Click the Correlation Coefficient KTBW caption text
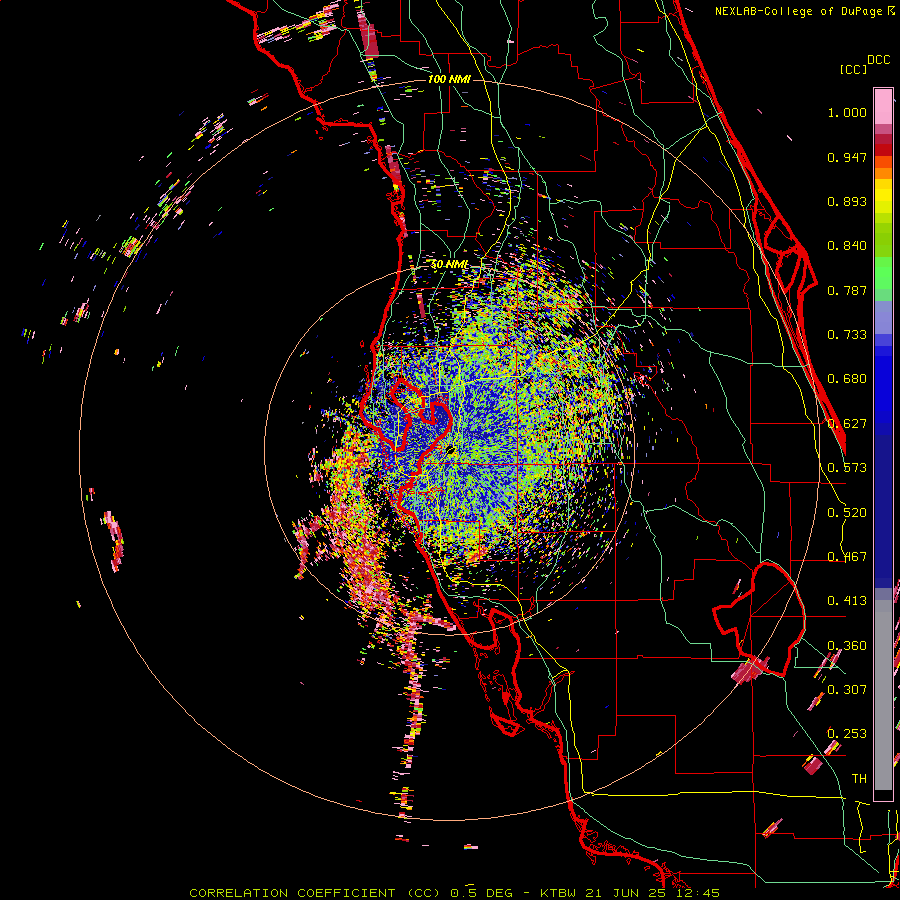Screen dimensions: 900x900 click(x=454, y=893)
